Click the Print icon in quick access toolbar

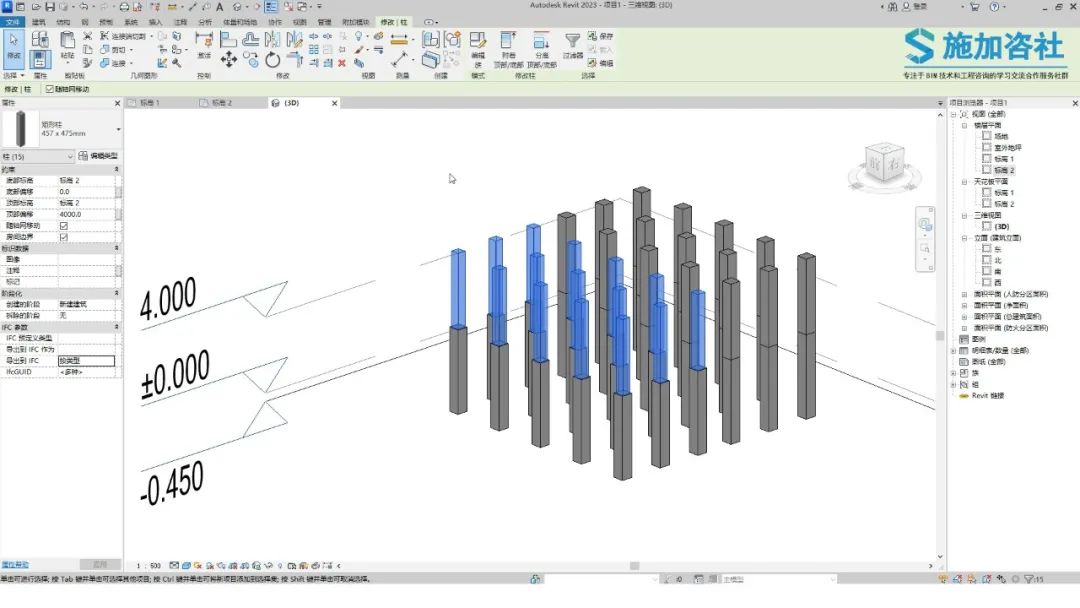[x=124, y=7]
